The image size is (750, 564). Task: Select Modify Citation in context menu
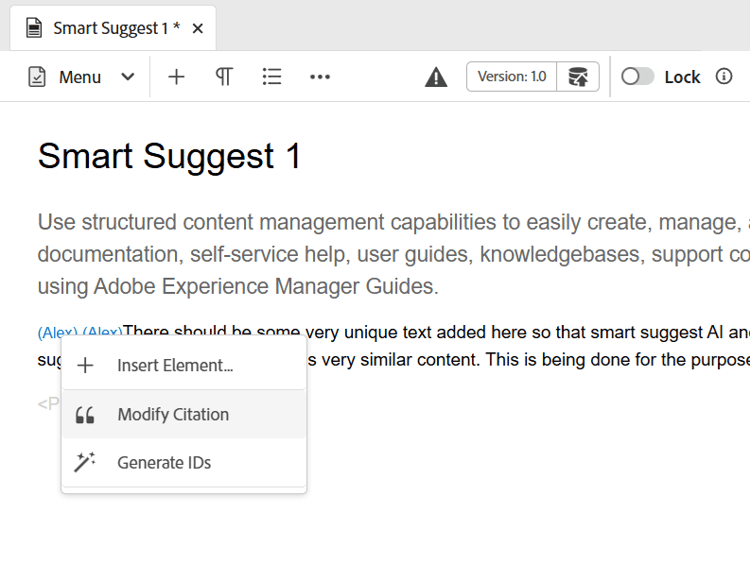pos(173,414)
